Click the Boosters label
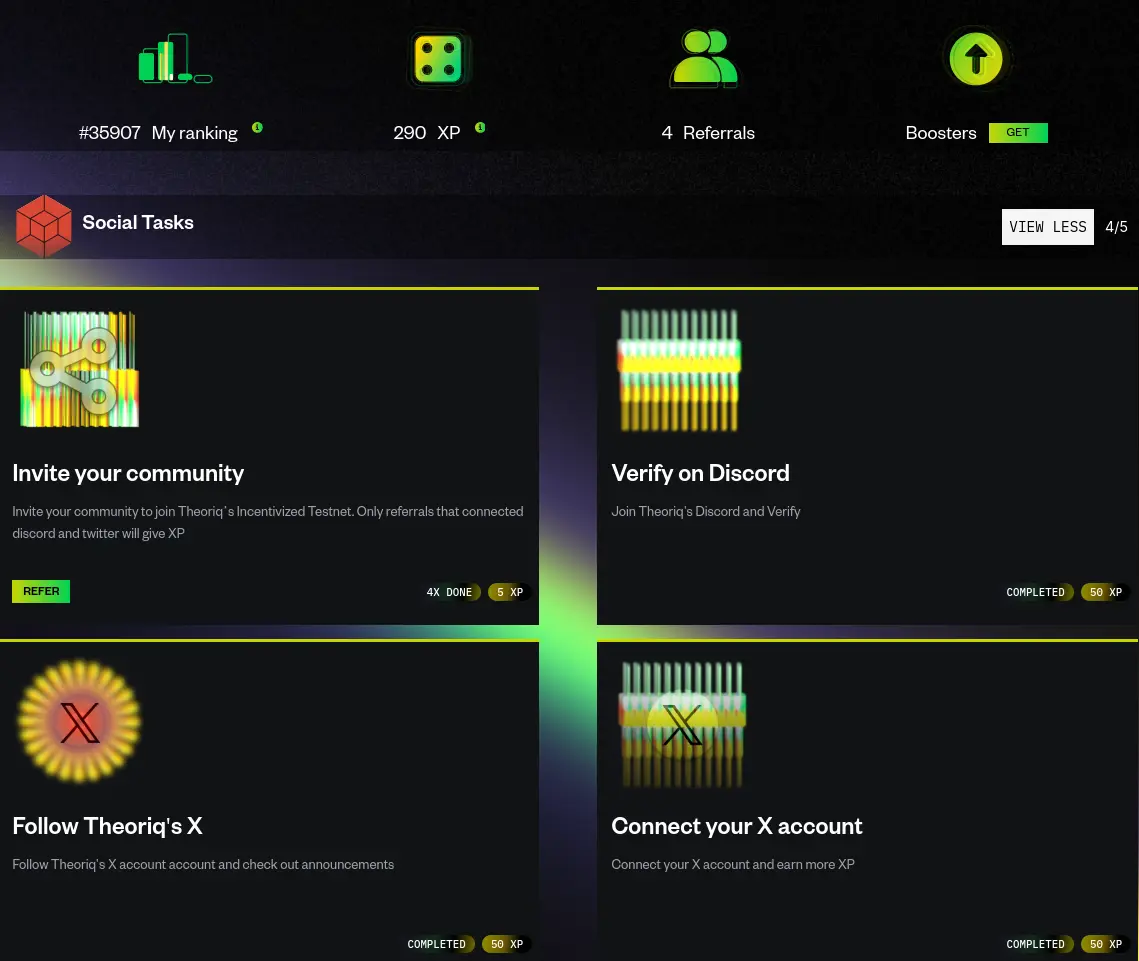1139x961 pixels. (x=941, y=133)
